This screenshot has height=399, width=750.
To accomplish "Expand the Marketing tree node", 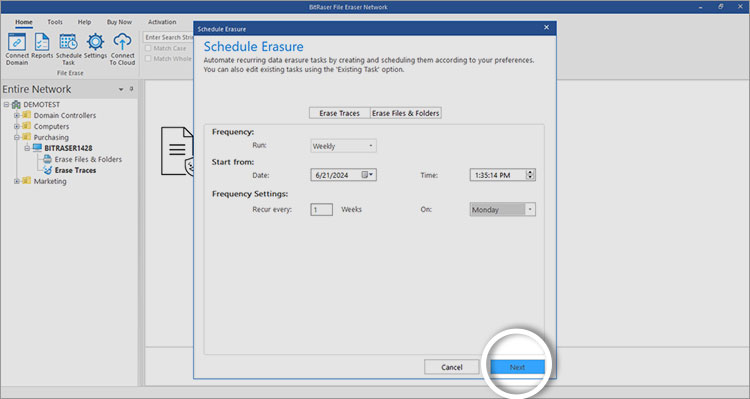I will (x=17, y=181).
